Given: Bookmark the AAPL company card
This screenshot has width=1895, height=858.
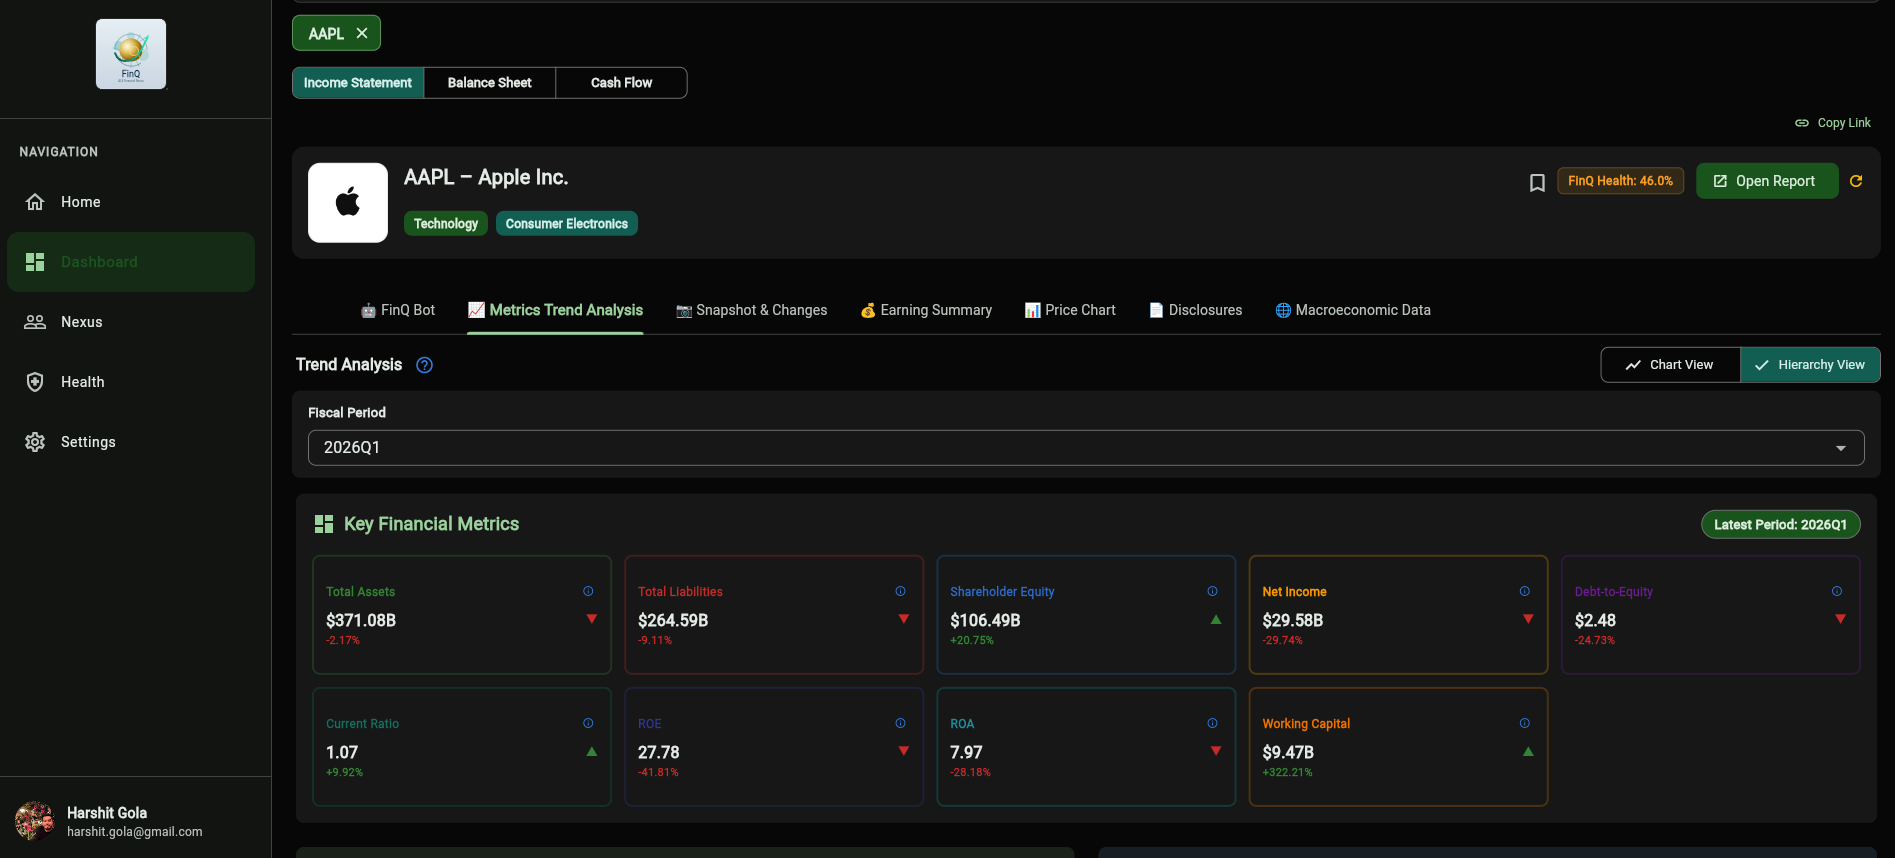Looking at the screenshot, I should (x=1537, y=182).
